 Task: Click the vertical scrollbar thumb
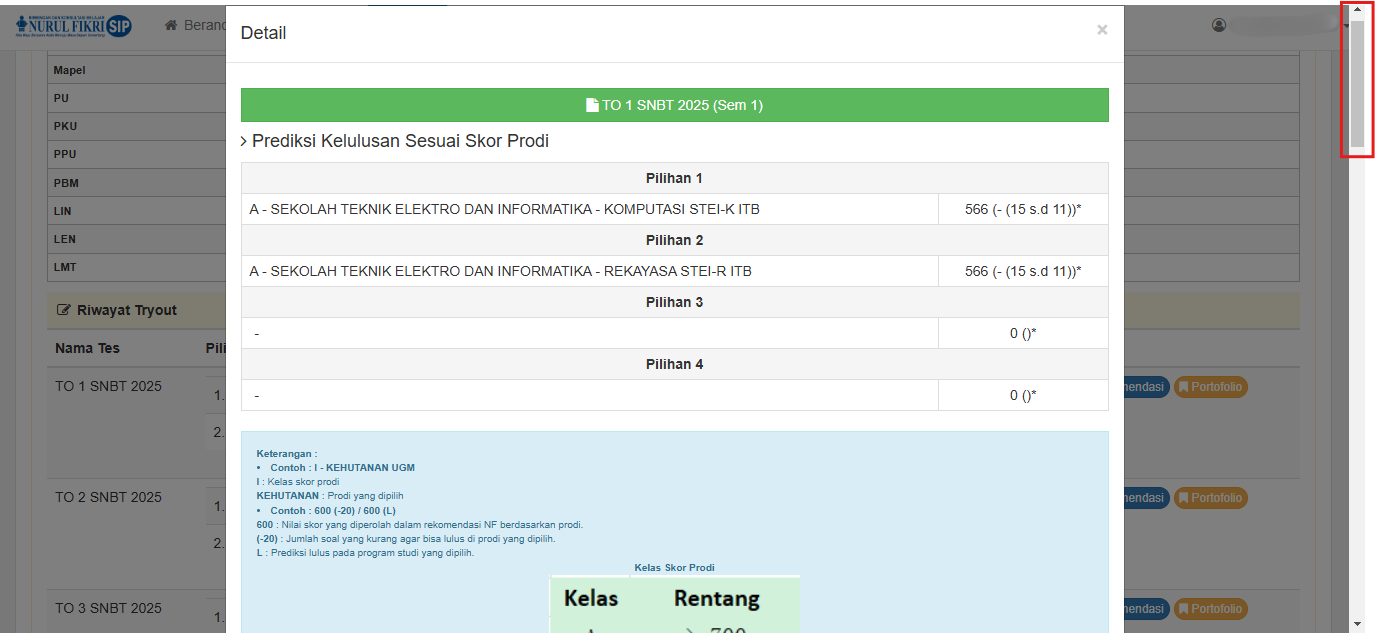[x=1357, y=82]
